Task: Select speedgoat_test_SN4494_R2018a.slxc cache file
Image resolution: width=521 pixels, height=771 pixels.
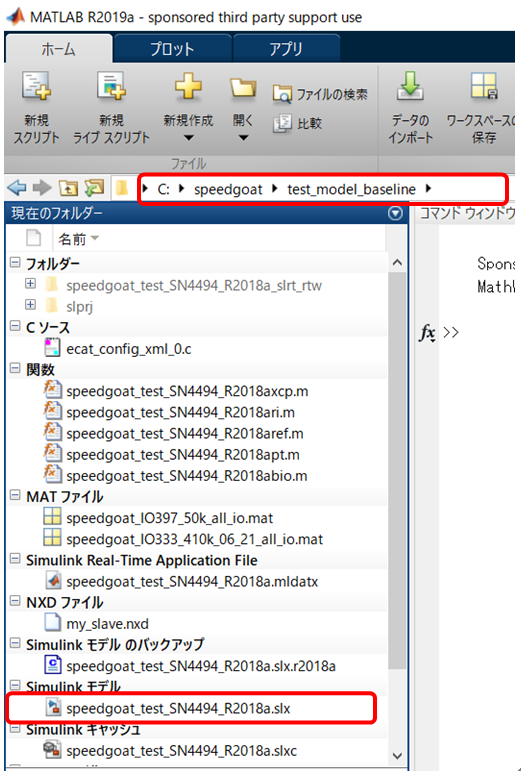Action: click(181, 751)
